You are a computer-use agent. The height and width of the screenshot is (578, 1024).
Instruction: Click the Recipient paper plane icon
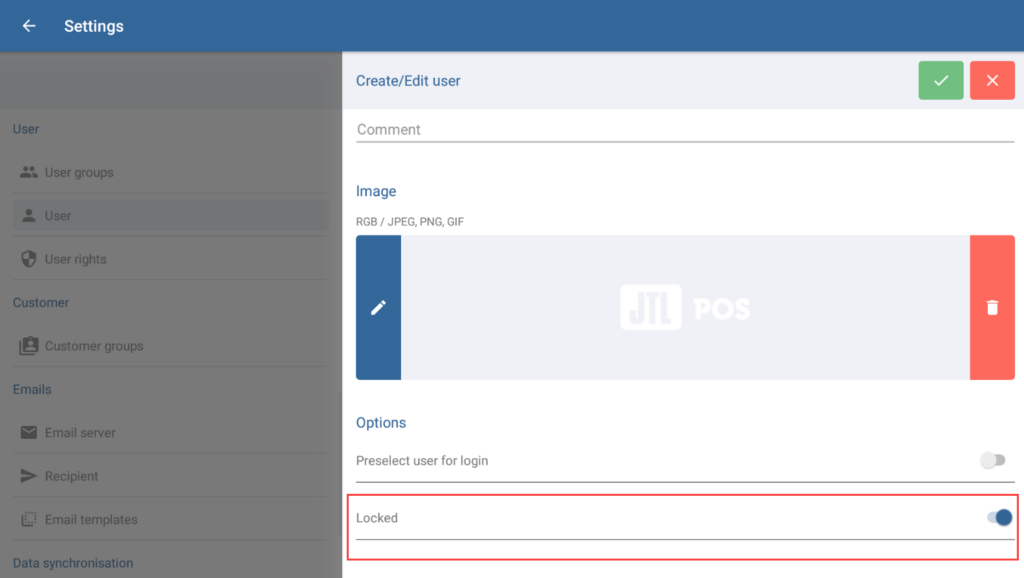(29, 476)
